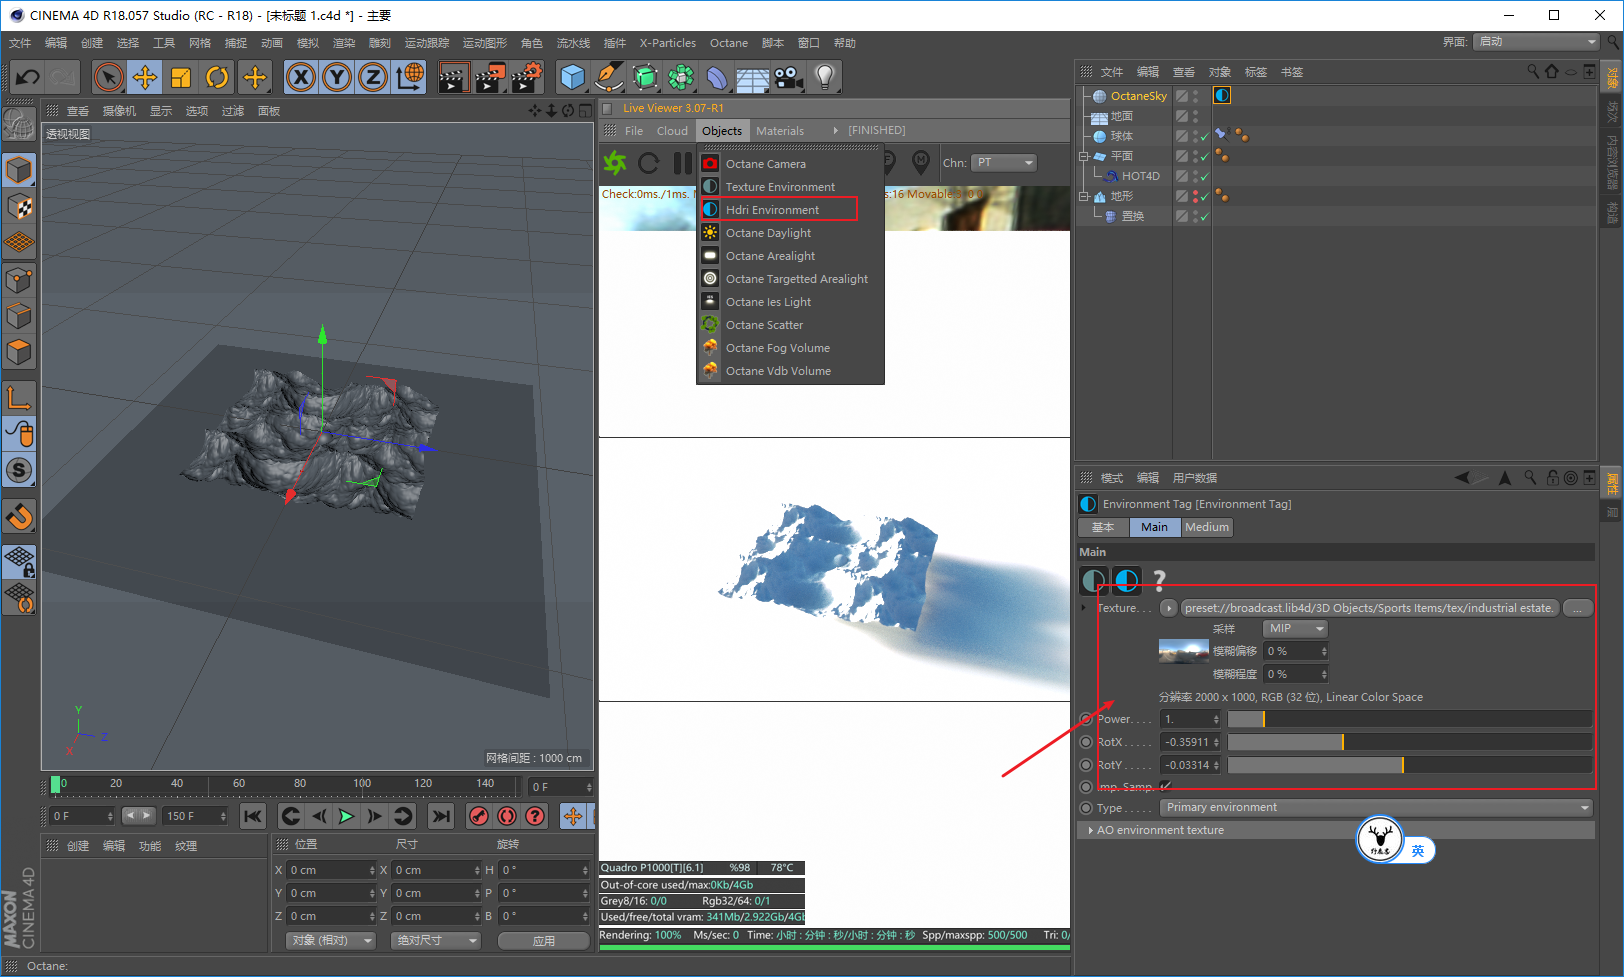The width and height of the screenshot is (1624, 977).
Task: Click the texture preset path button
Action: point(1370,608)
